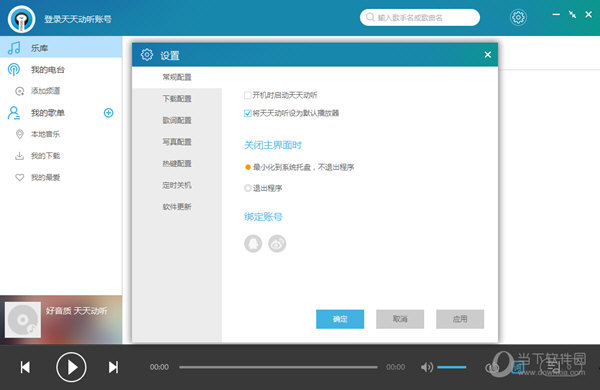The width and height of the screenshot is (600, 390).
Task: Uncheck 将天天动听设为默认播放器 checkbox
Action: click(x=248, y=113)
